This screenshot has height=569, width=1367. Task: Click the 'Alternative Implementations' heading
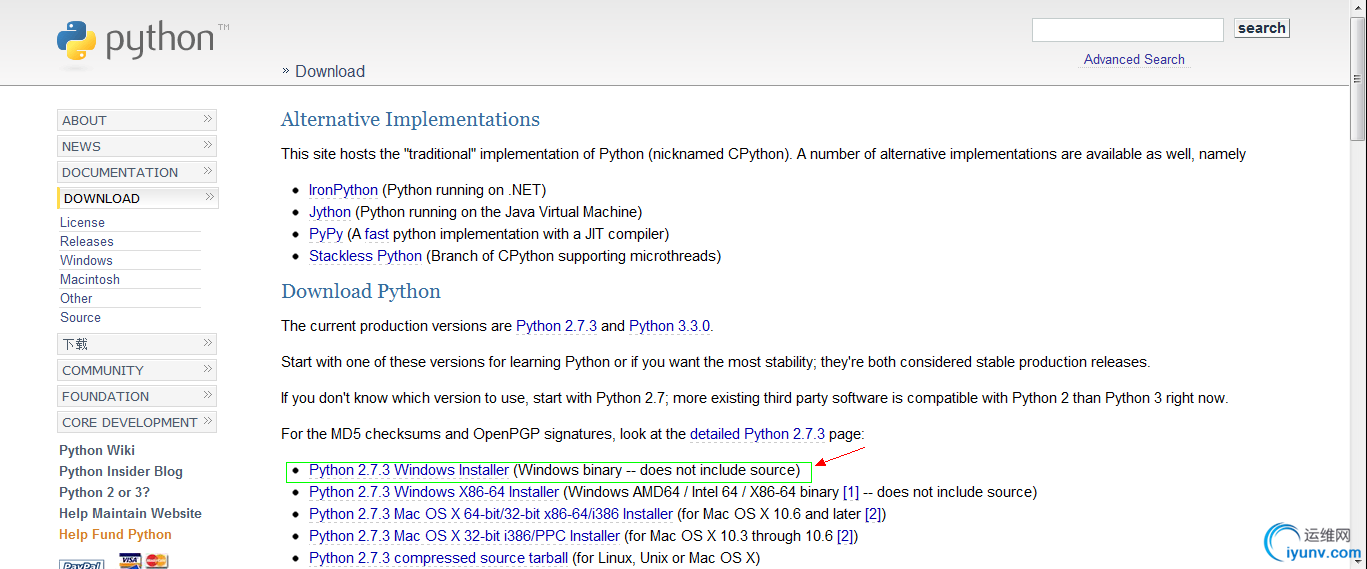[x=410, y=119]
